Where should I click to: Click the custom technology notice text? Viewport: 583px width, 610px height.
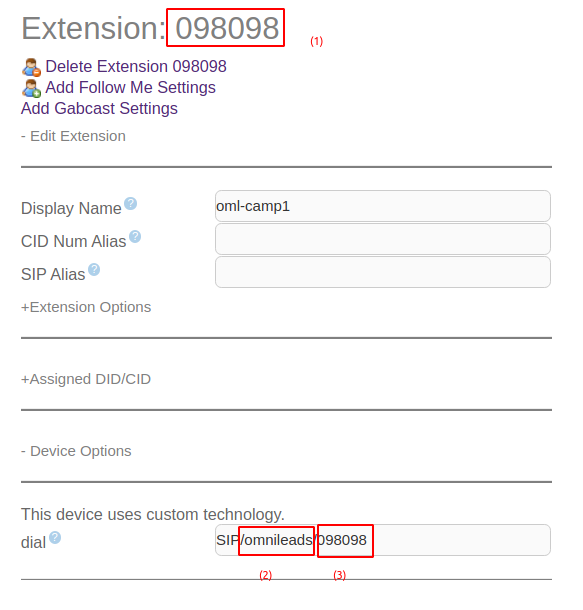coord(153,515)
